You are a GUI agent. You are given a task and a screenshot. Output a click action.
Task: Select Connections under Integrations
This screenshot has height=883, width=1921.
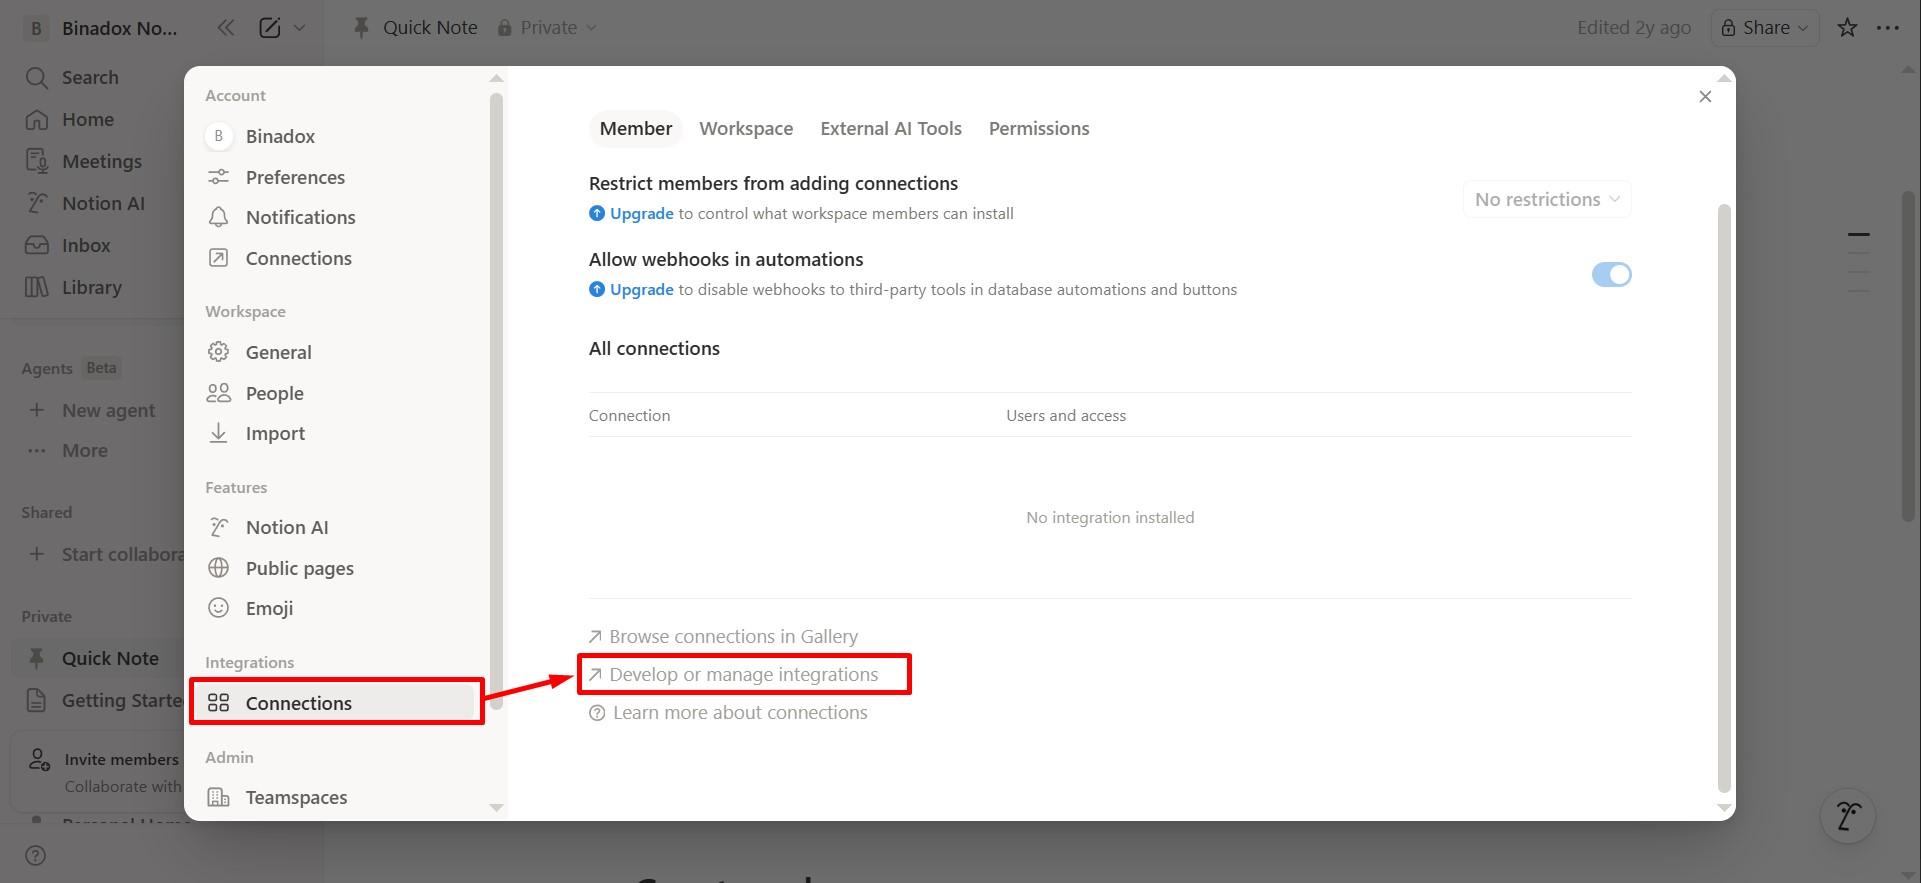point(337,703)
